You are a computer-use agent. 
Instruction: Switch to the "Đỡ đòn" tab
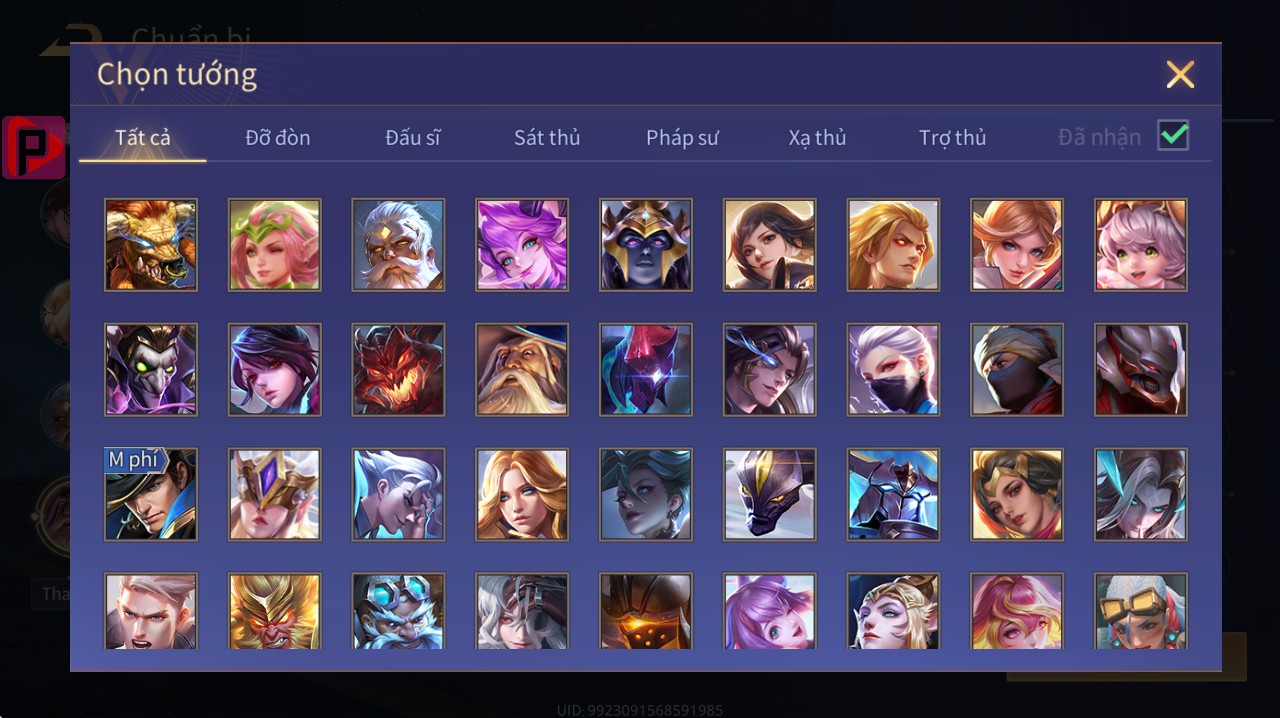278,138
